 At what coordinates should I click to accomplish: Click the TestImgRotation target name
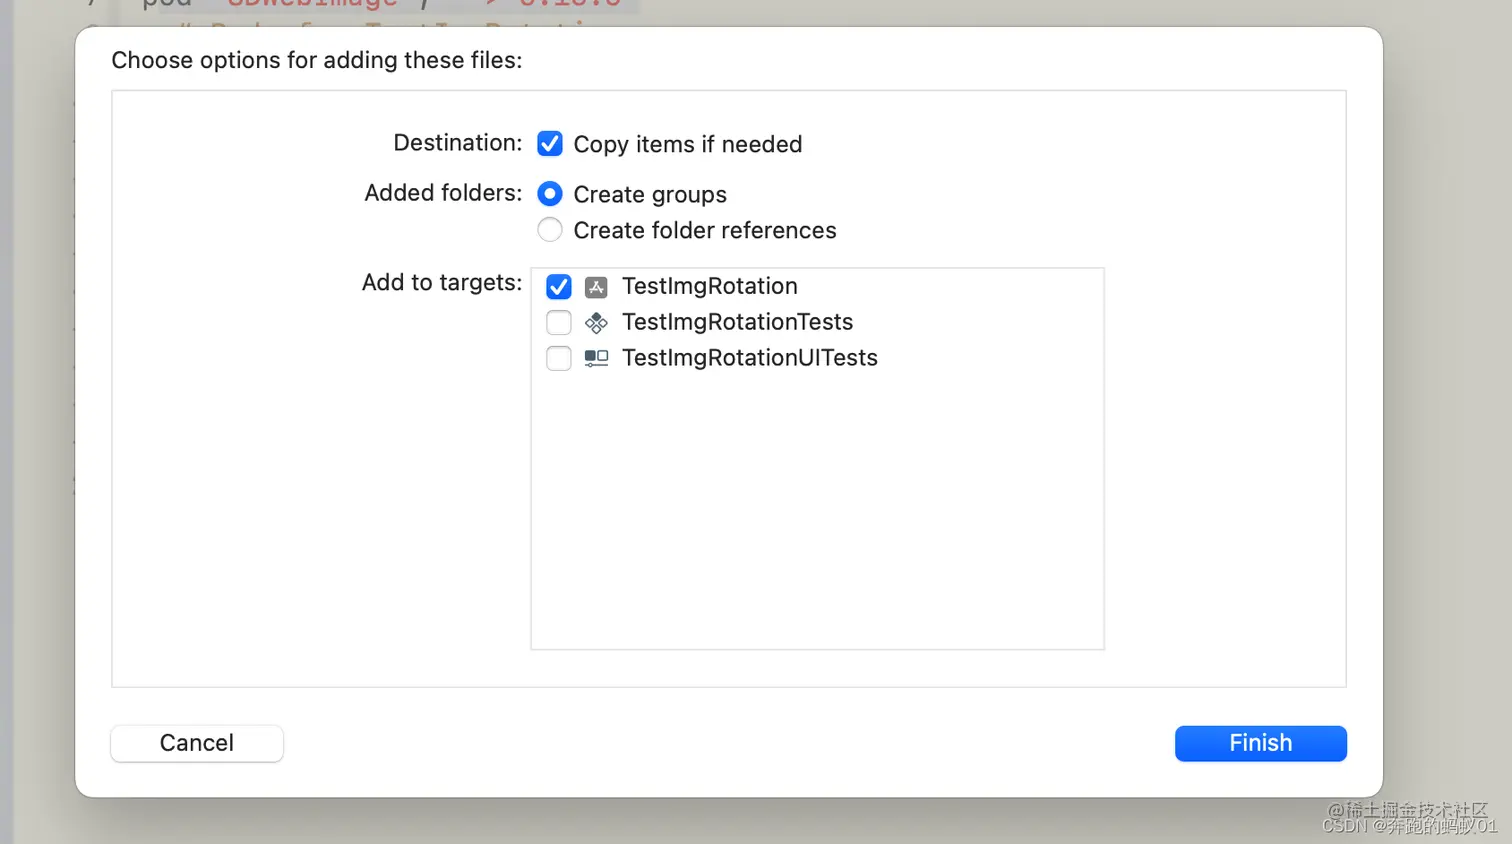pyautogui.click(x=709, y=286)
